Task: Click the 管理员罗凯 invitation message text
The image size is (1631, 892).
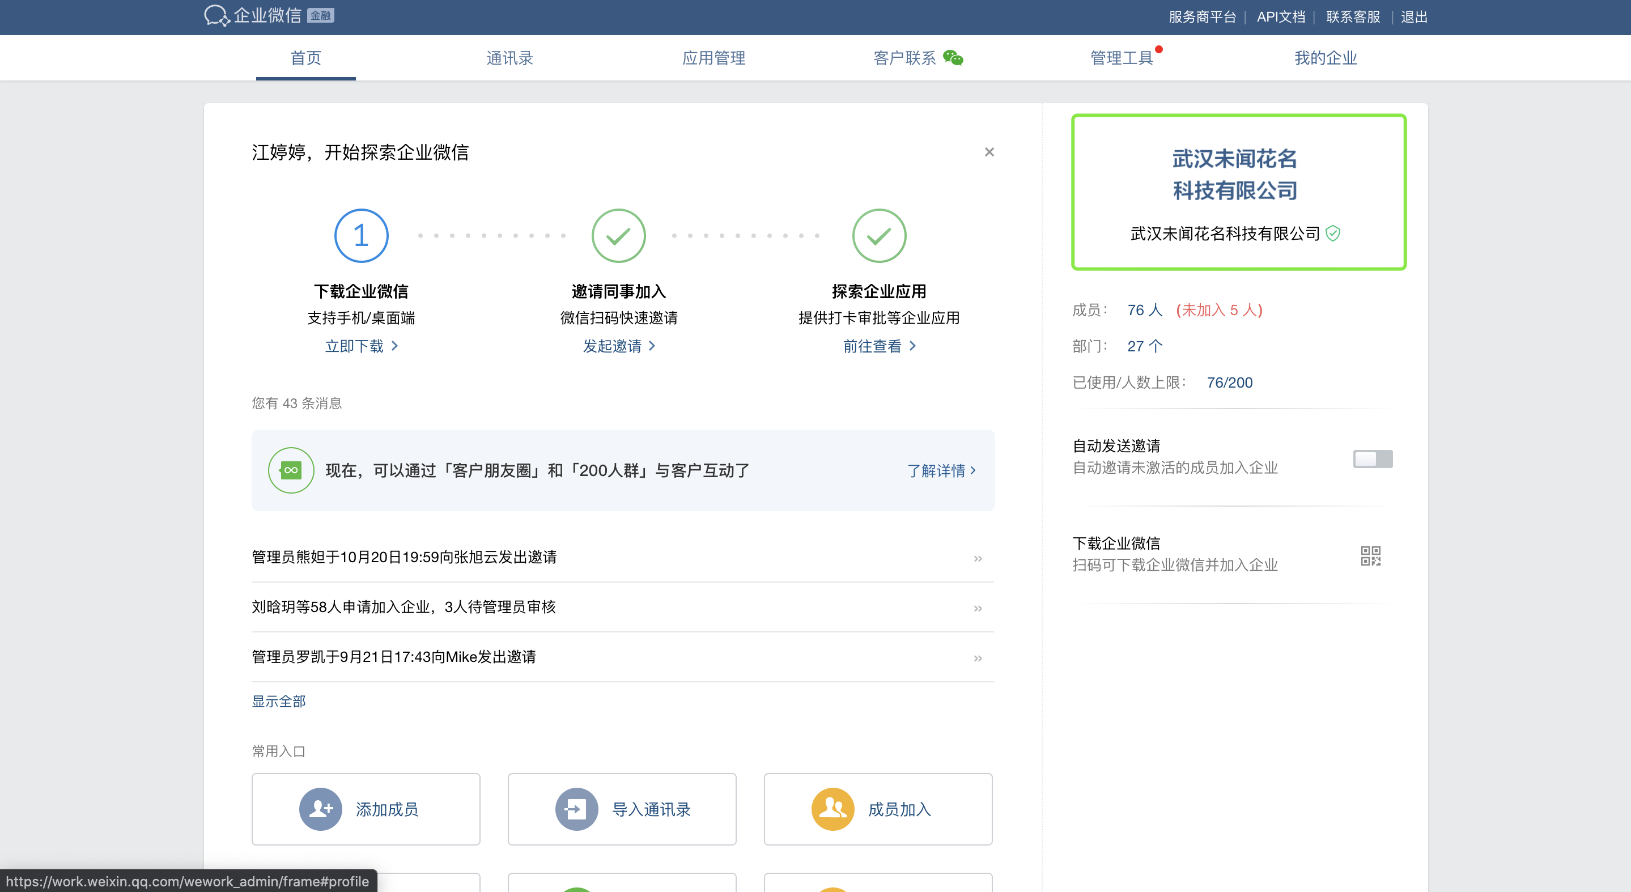Action: click(x=394, y=657)
